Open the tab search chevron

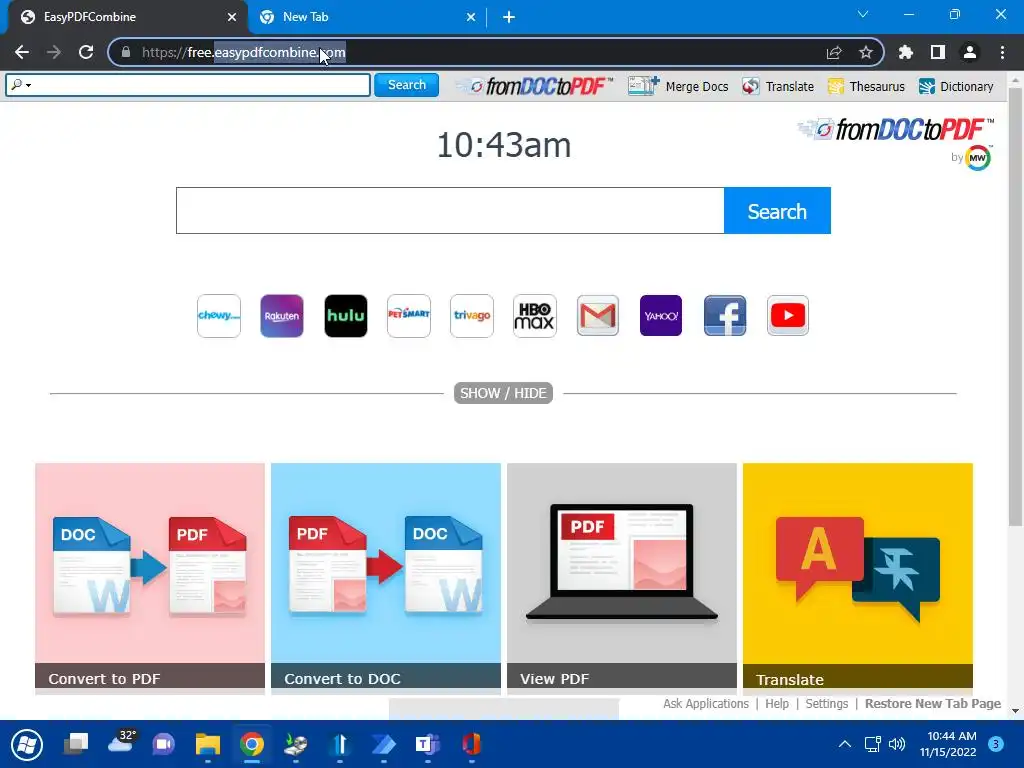click(863, 14)
